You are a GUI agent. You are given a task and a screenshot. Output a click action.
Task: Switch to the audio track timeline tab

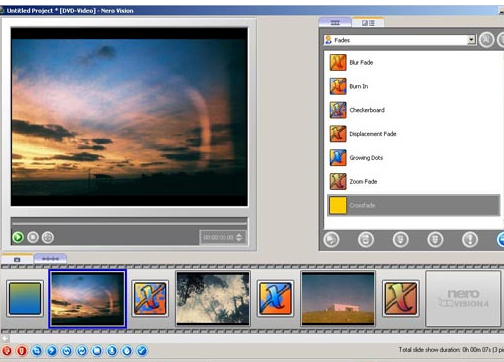click(x=50, y=259)
